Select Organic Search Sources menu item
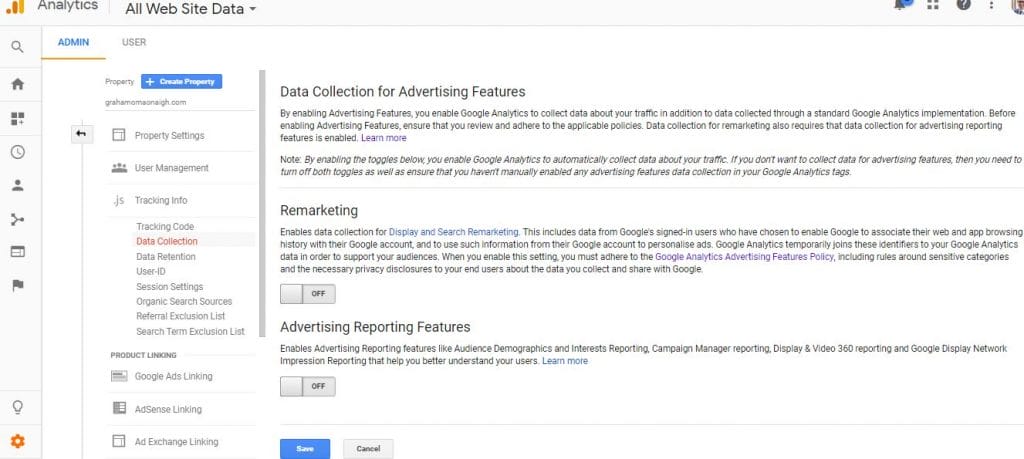The width and height of the screenshot is (1024, 459). point(184,302)
